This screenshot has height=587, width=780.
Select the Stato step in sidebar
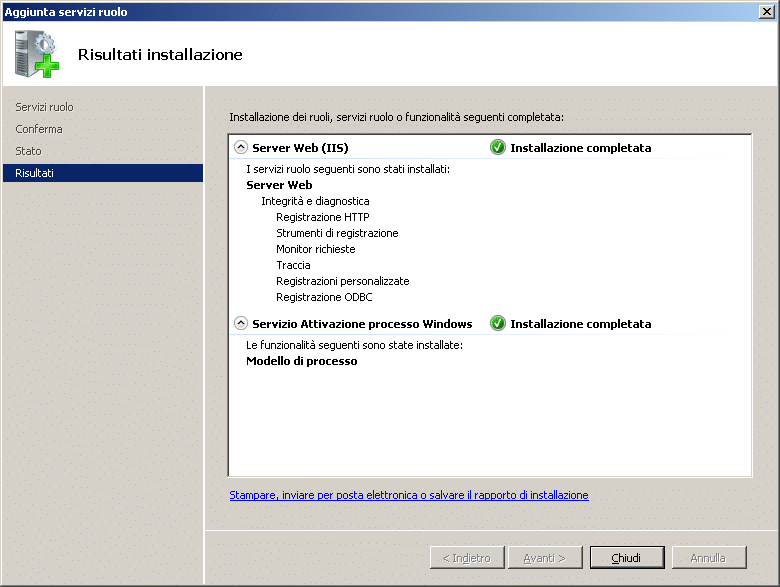[x=28, y=151]
